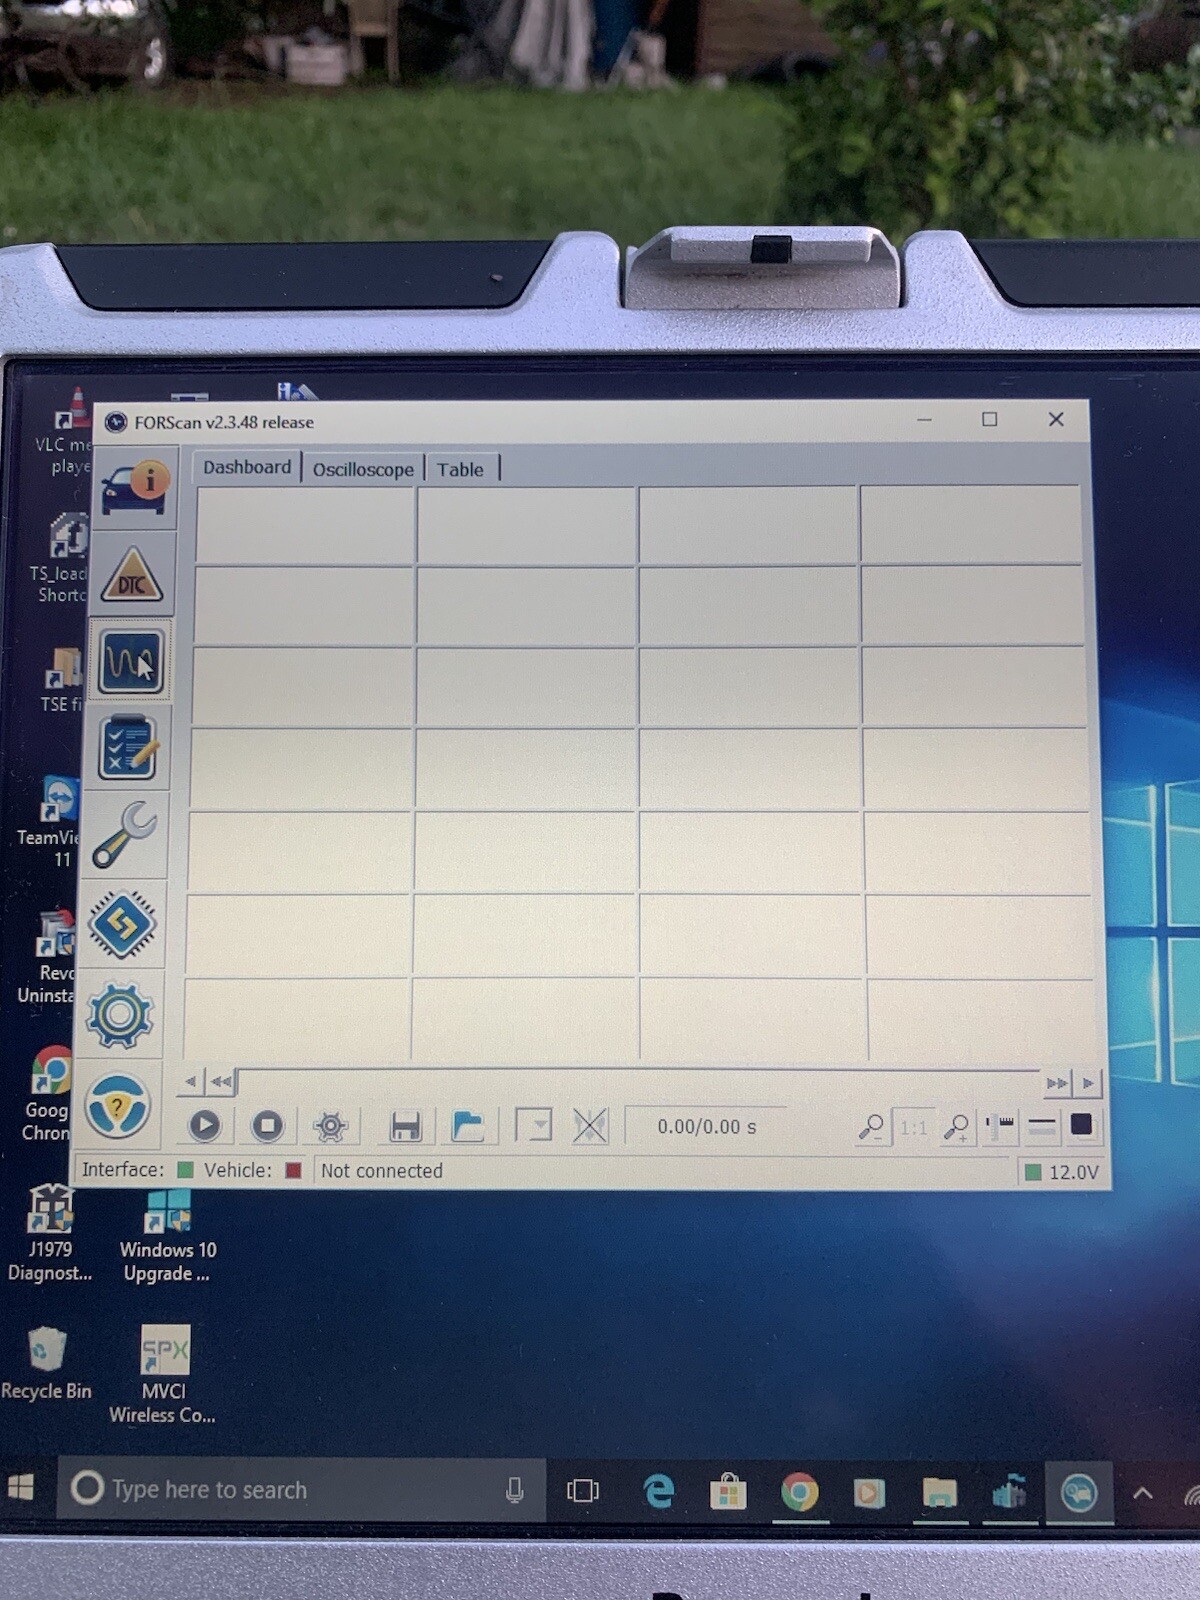
Task: Open the Vehicle information section
Action: tap(135, 488)
